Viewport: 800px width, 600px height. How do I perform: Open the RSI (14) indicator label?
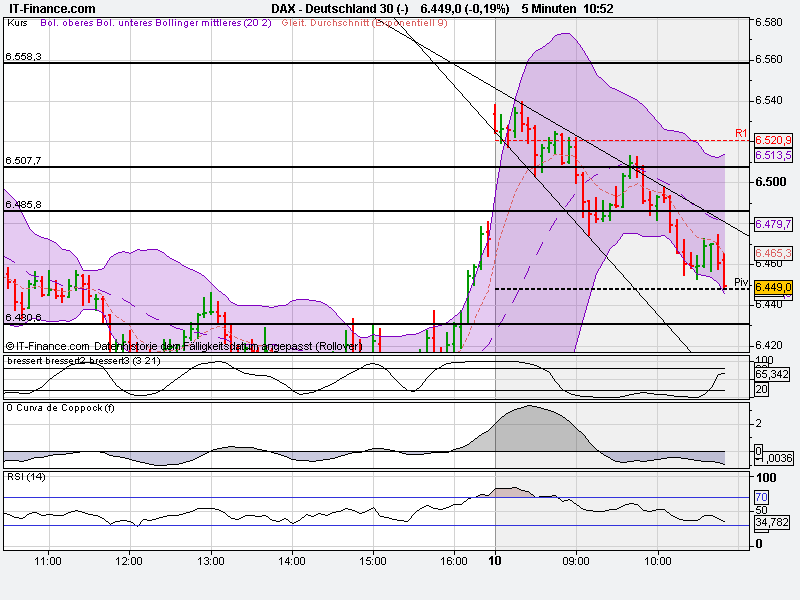click(25, 478)
